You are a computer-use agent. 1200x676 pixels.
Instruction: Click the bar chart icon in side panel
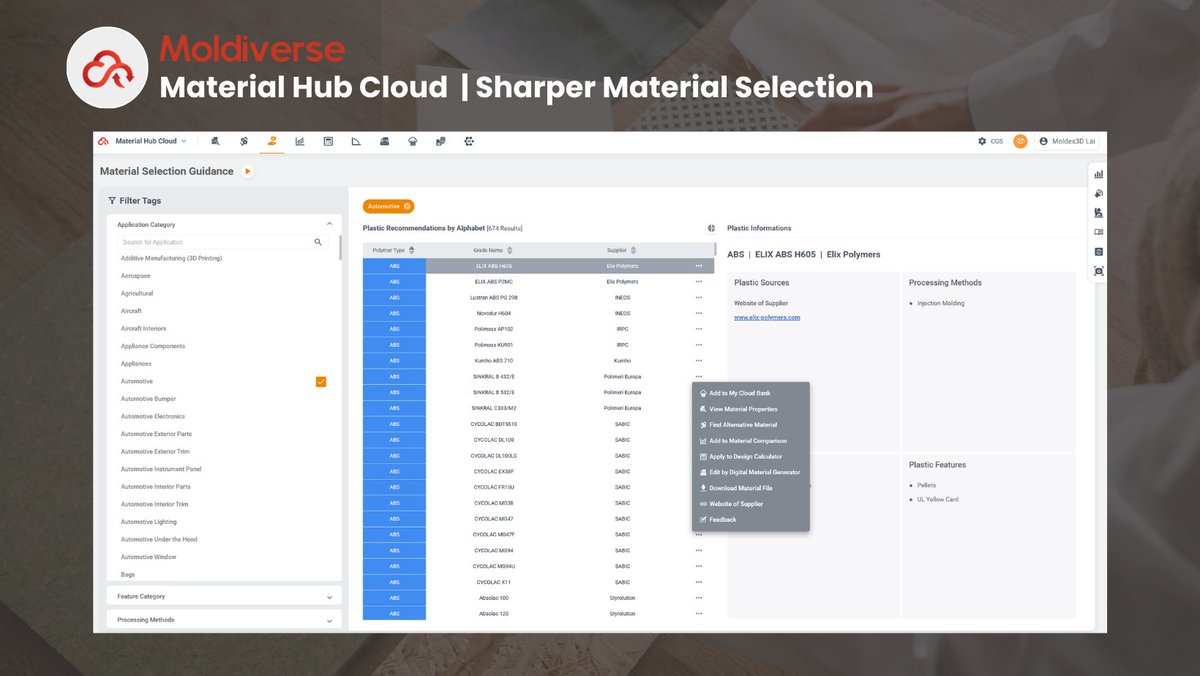tap(1099, 174)
